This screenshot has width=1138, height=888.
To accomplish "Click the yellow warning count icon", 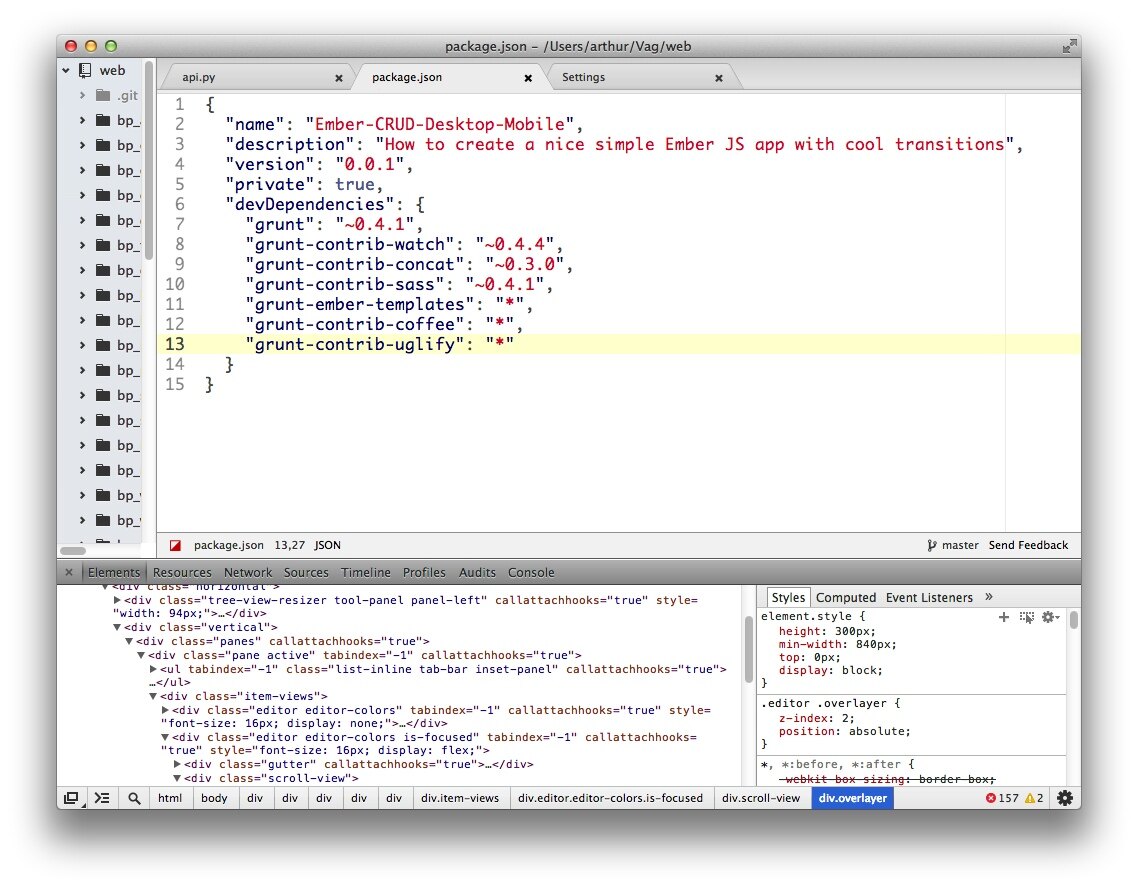I will tap(1029, 798).
